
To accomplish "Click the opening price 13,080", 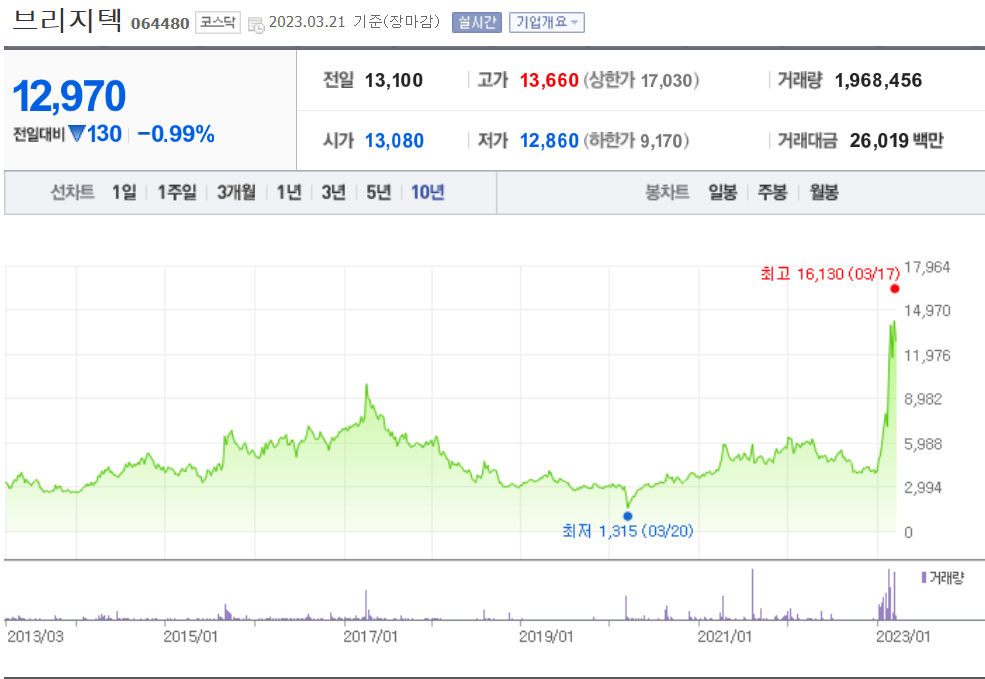I will (x=395, y=141).
